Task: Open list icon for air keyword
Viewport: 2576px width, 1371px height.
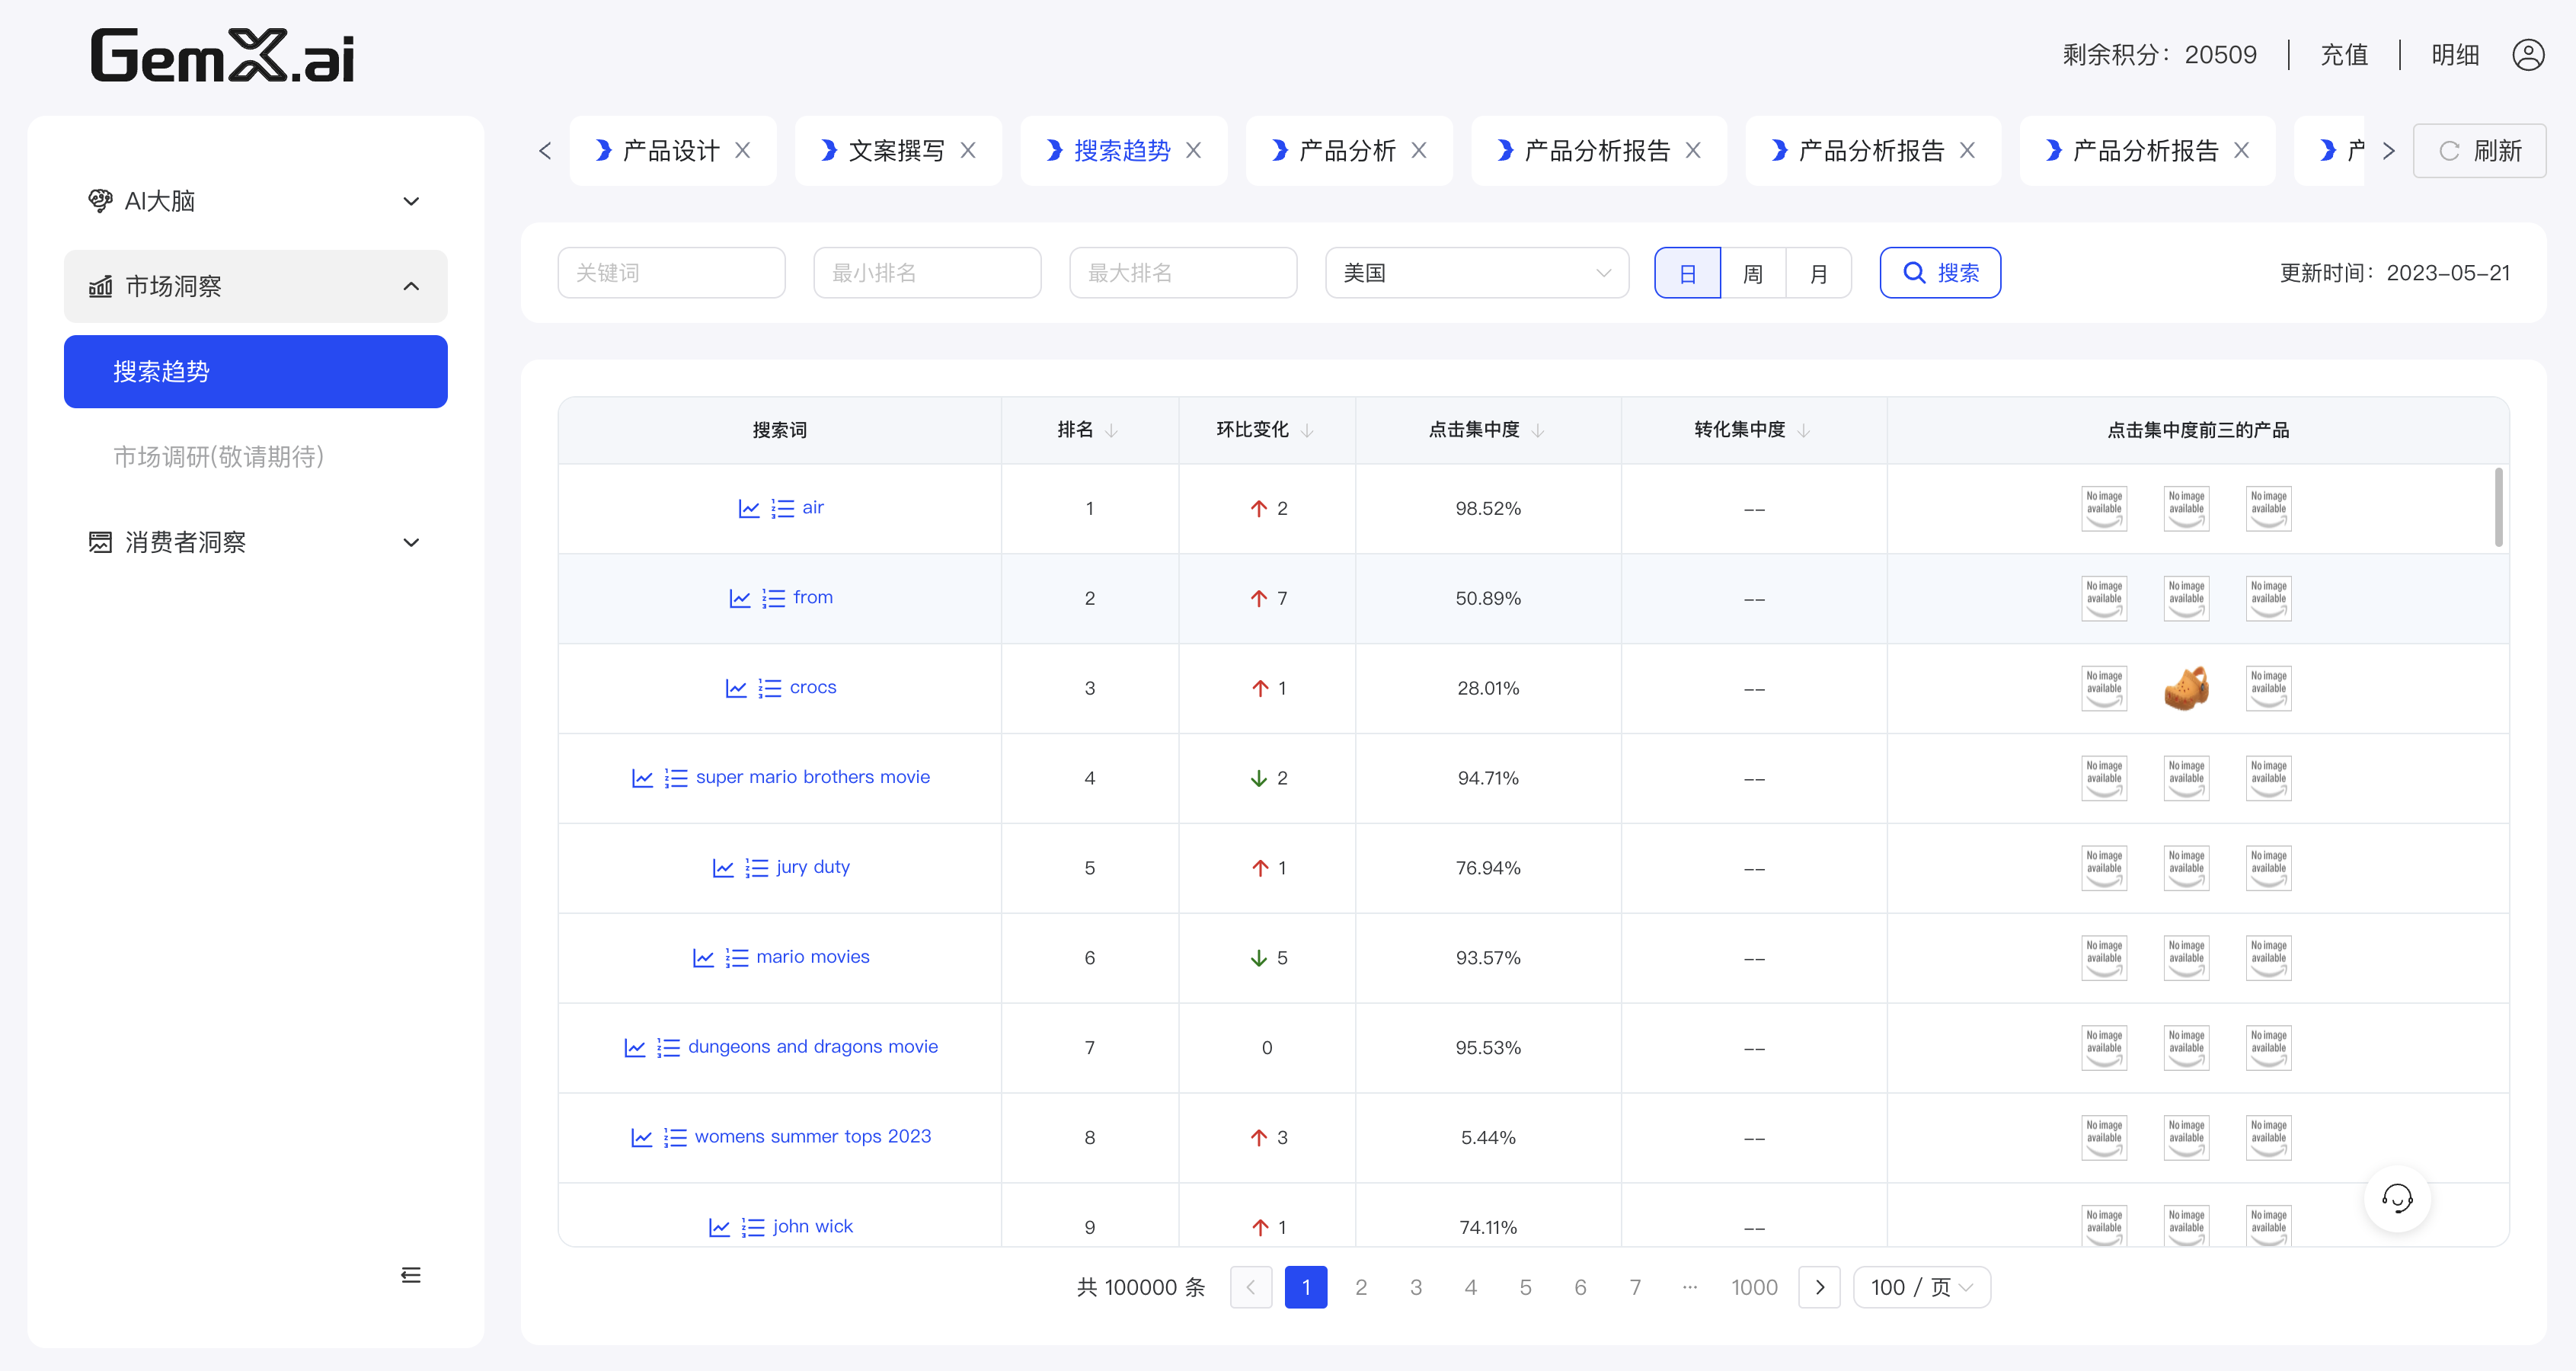Action: pos(783,509)
